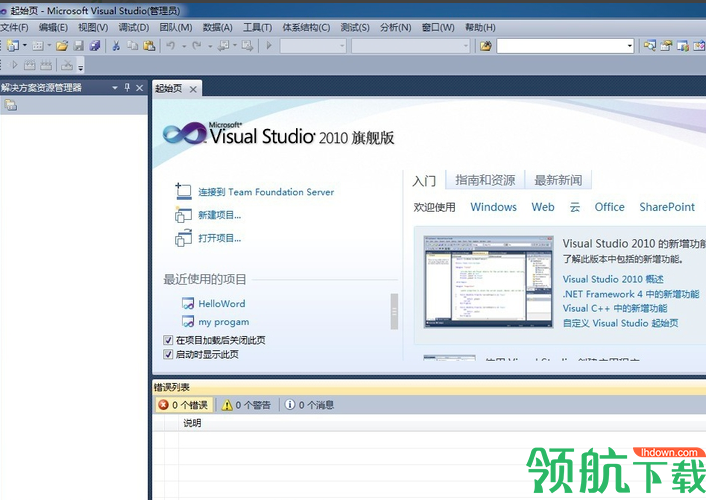Toggle the 0 个警告 filter button
The image size is (706, 500).
click(x=246, y=405)
